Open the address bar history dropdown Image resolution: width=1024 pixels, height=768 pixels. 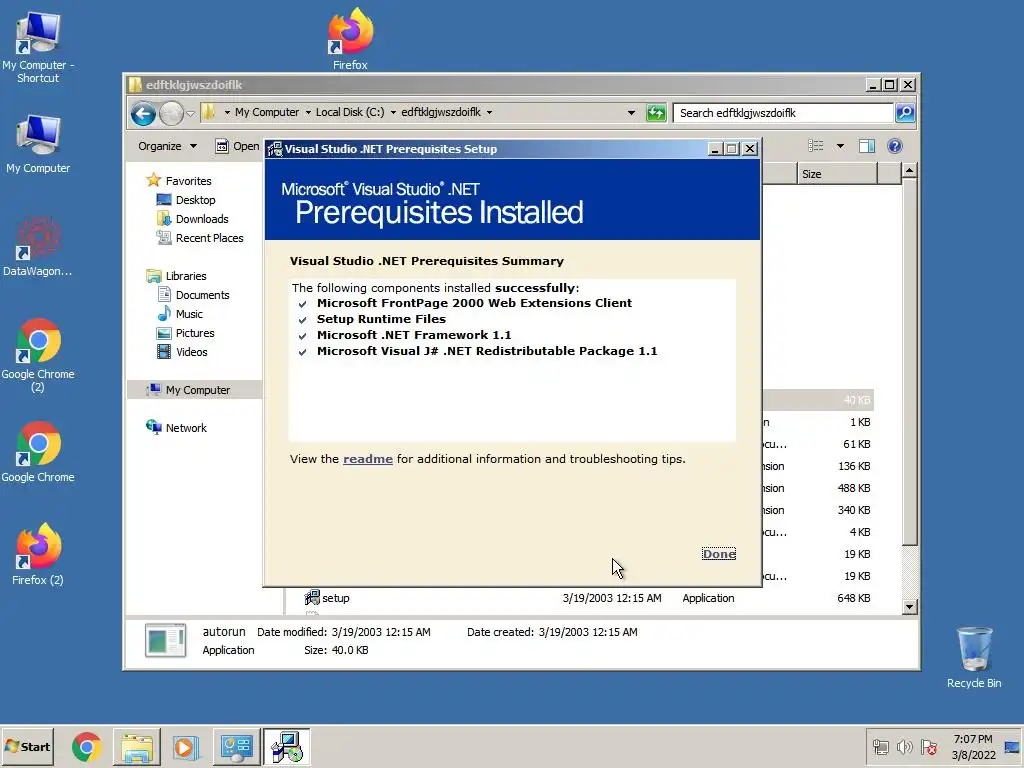click(631, 113)
